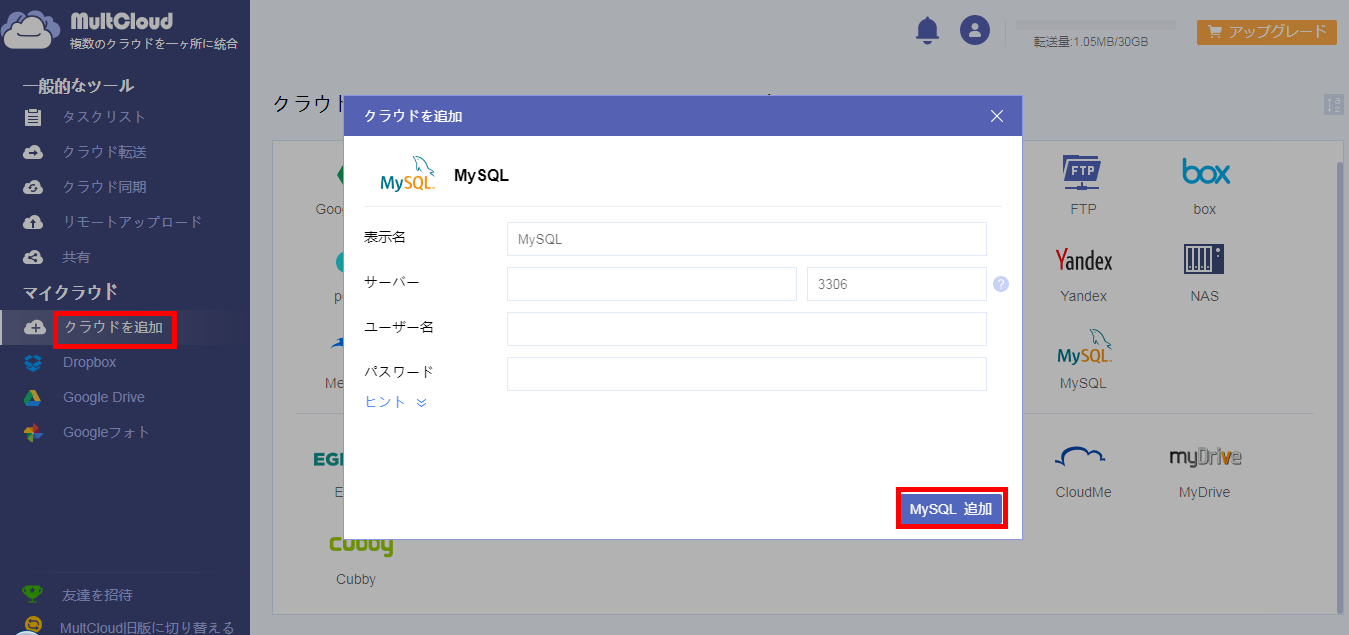Click the MultCloud logo icon
The height and width of the screenshot is (635, 1349).
pos(30,30)
